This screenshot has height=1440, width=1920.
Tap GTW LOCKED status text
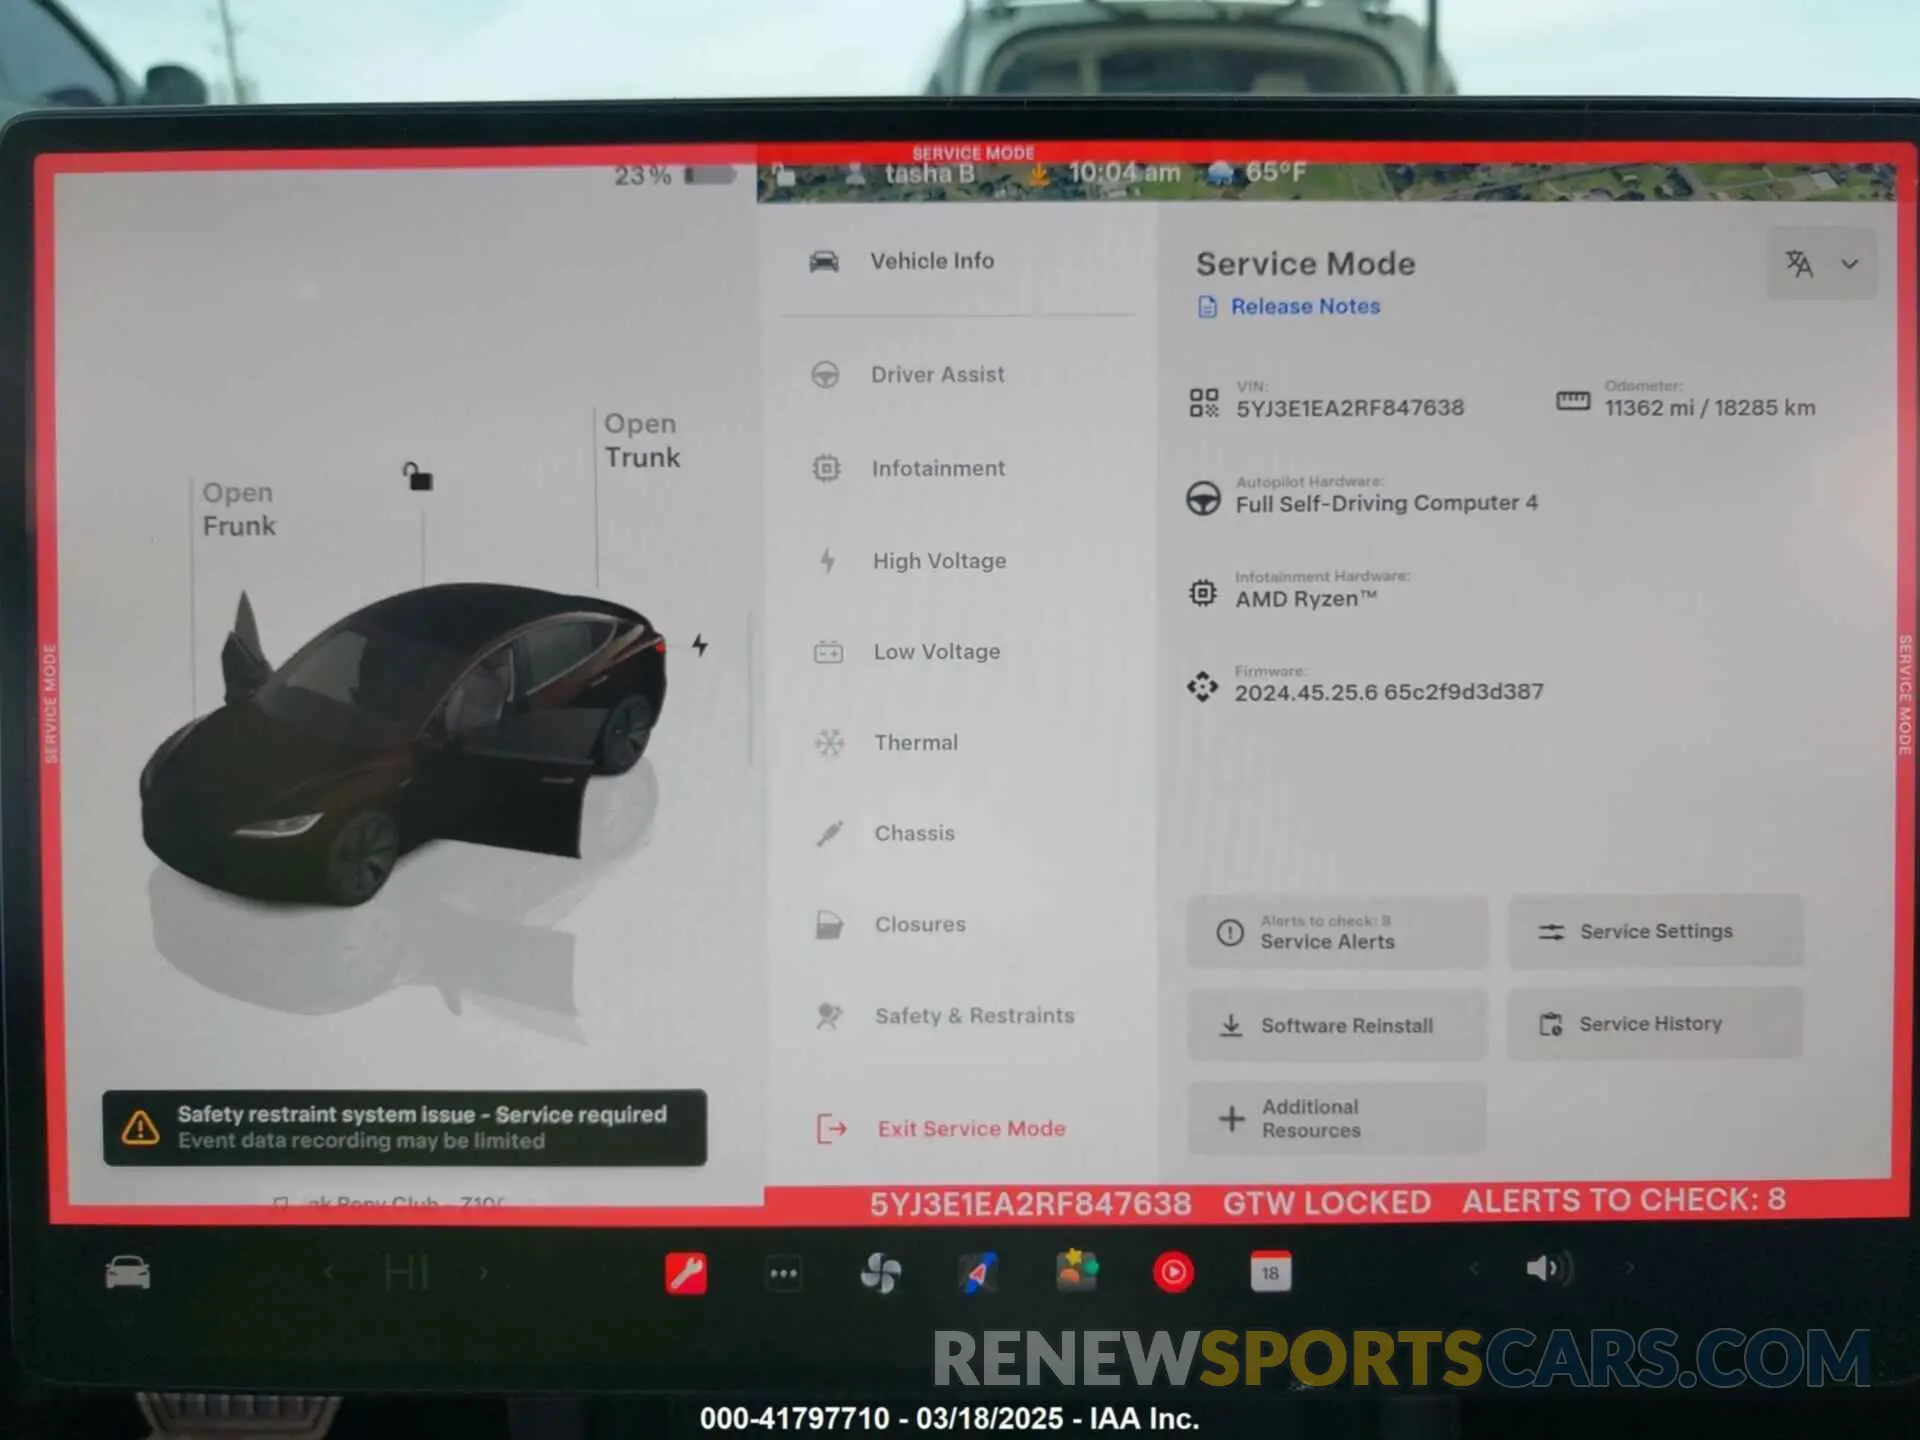[1327, 1202]
